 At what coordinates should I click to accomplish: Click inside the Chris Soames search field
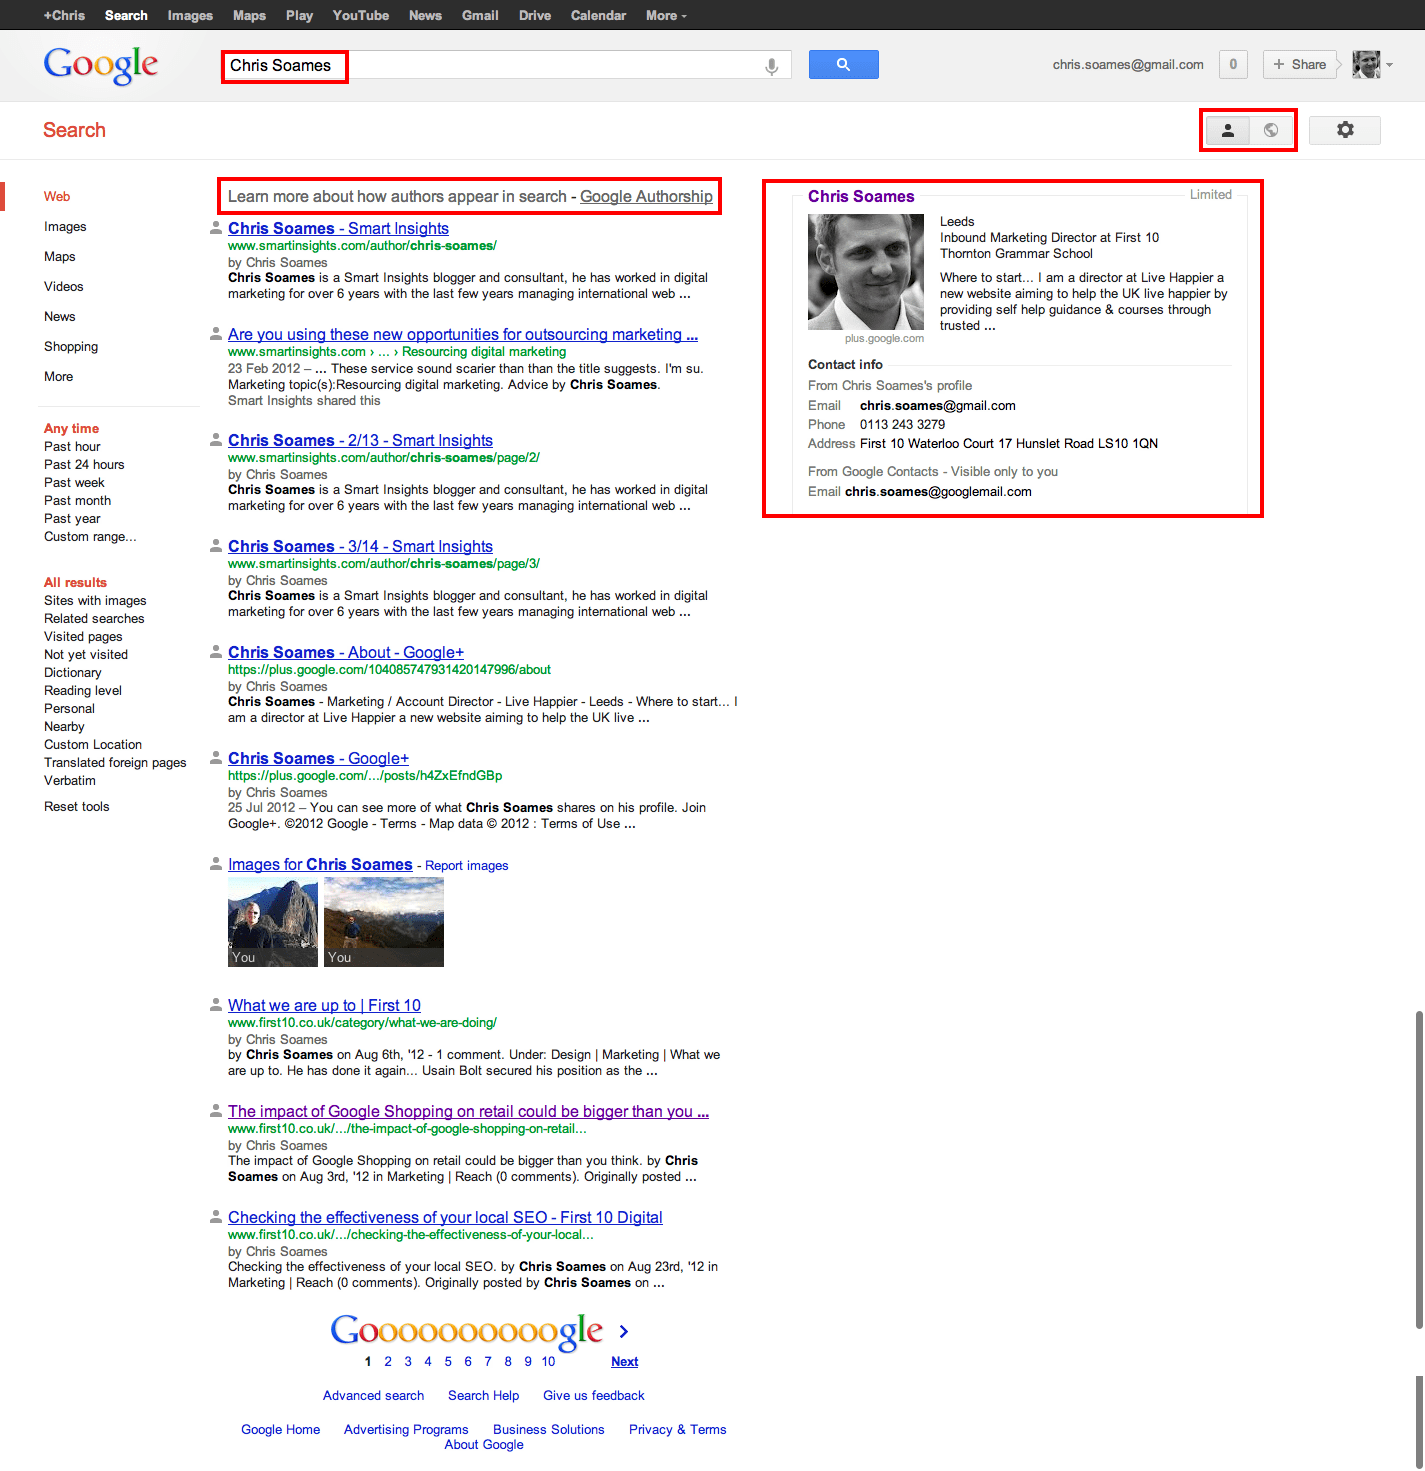click(500, 66)
